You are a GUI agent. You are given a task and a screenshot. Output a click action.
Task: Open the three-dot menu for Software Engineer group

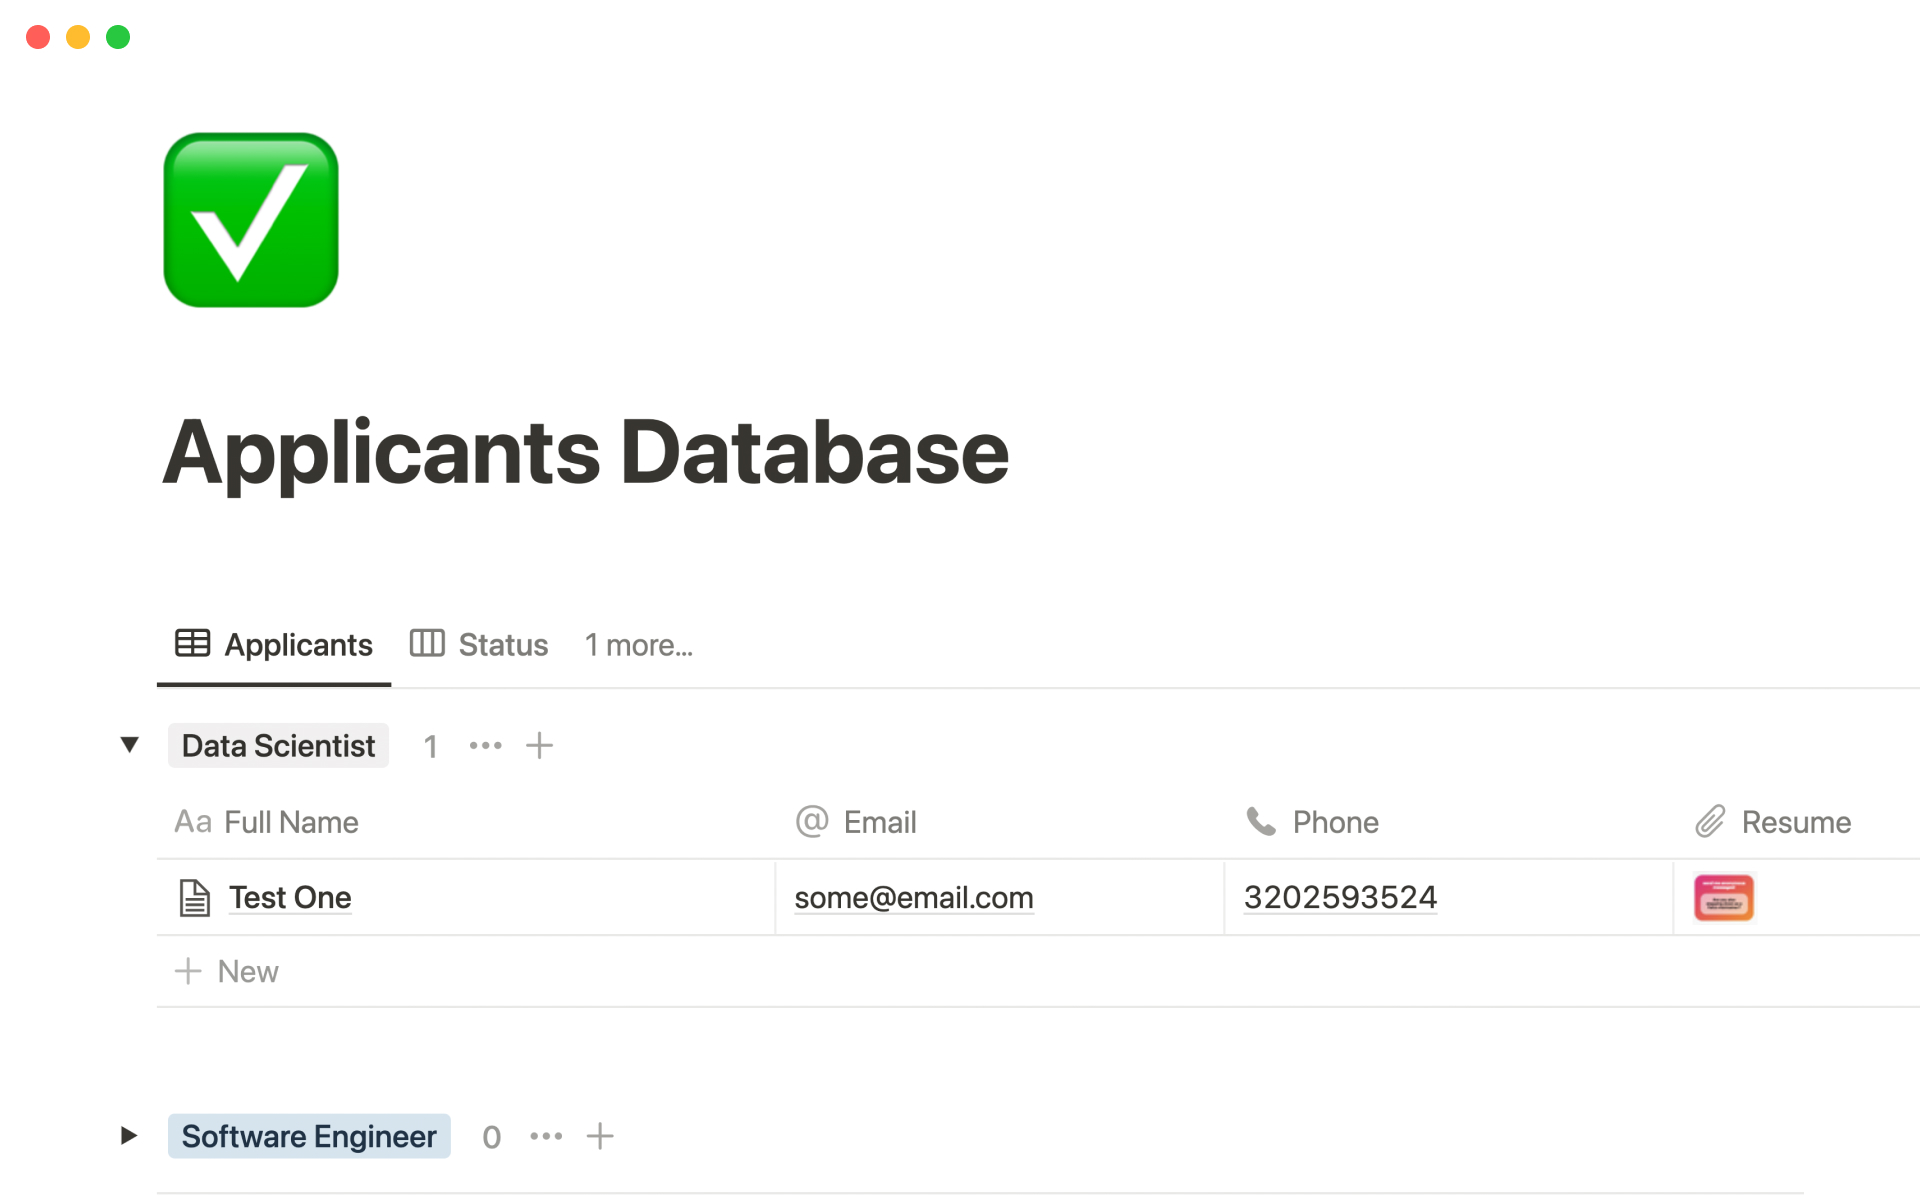click(x=546, y=1136)
